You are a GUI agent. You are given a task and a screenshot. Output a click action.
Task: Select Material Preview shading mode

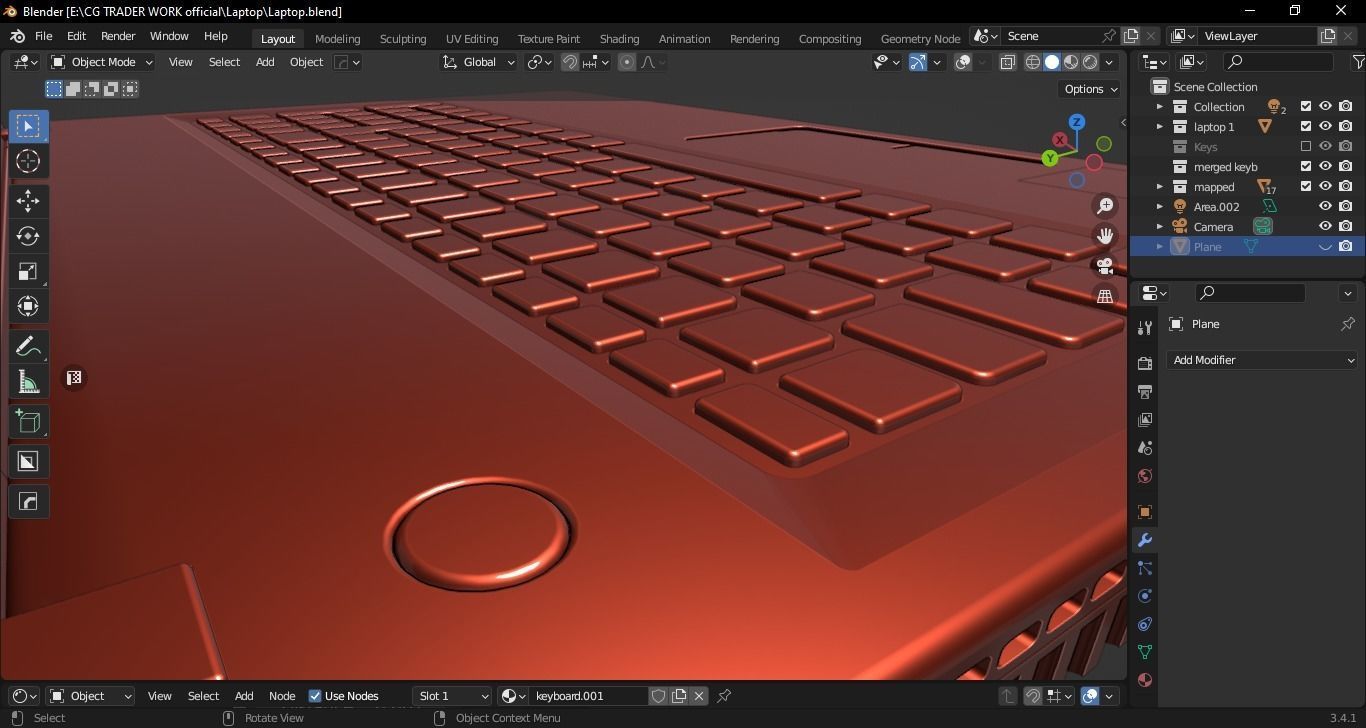(1071, 62)
